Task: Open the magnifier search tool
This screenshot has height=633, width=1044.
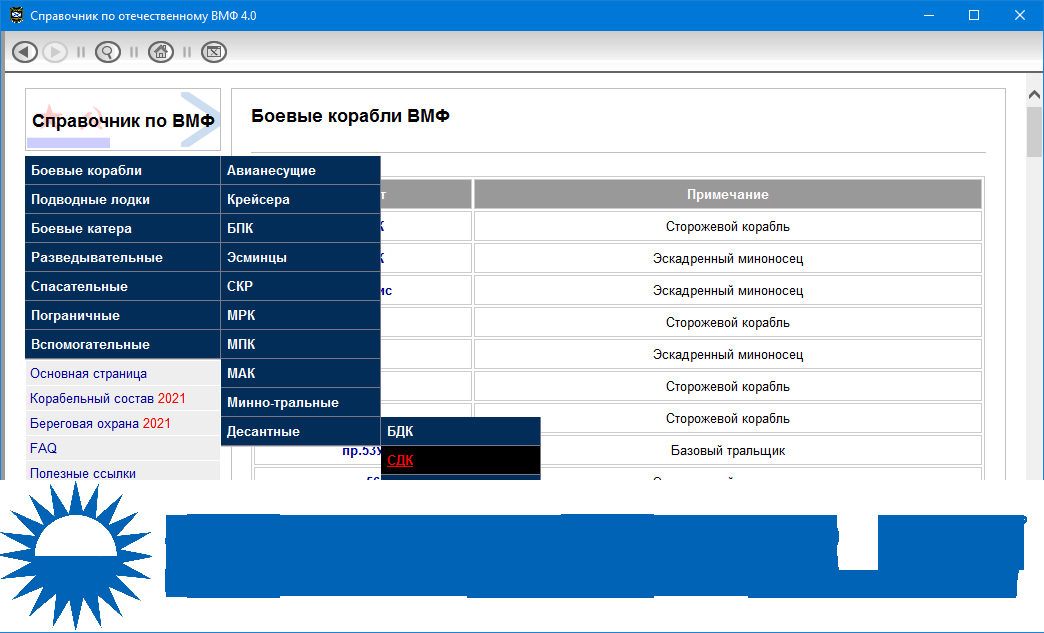Action: (107, 52)
